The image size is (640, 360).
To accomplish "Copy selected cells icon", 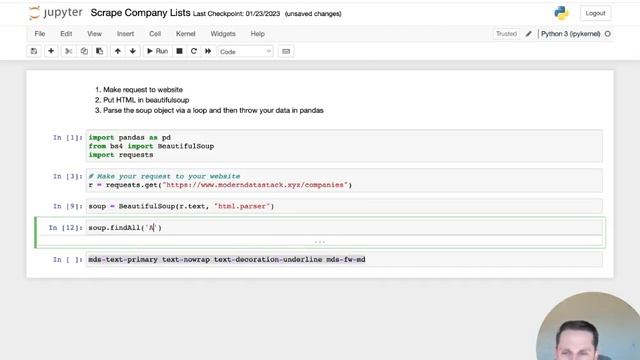I will click(x=84, y=51).
